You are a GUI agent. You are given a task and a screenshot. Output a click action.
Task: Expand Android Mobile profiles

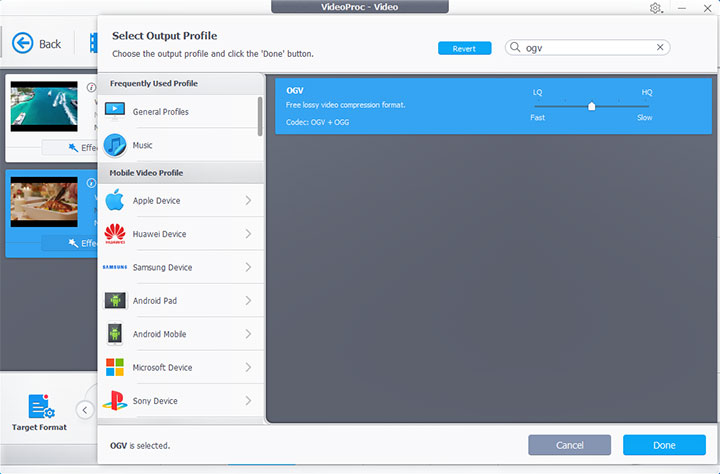pyautogui.click(x=248, y=334)
